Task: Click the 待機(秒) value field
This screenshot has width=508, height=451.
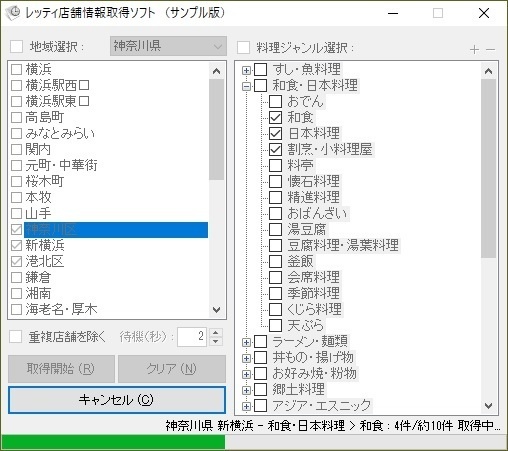Action: click(x=192, y=337)
